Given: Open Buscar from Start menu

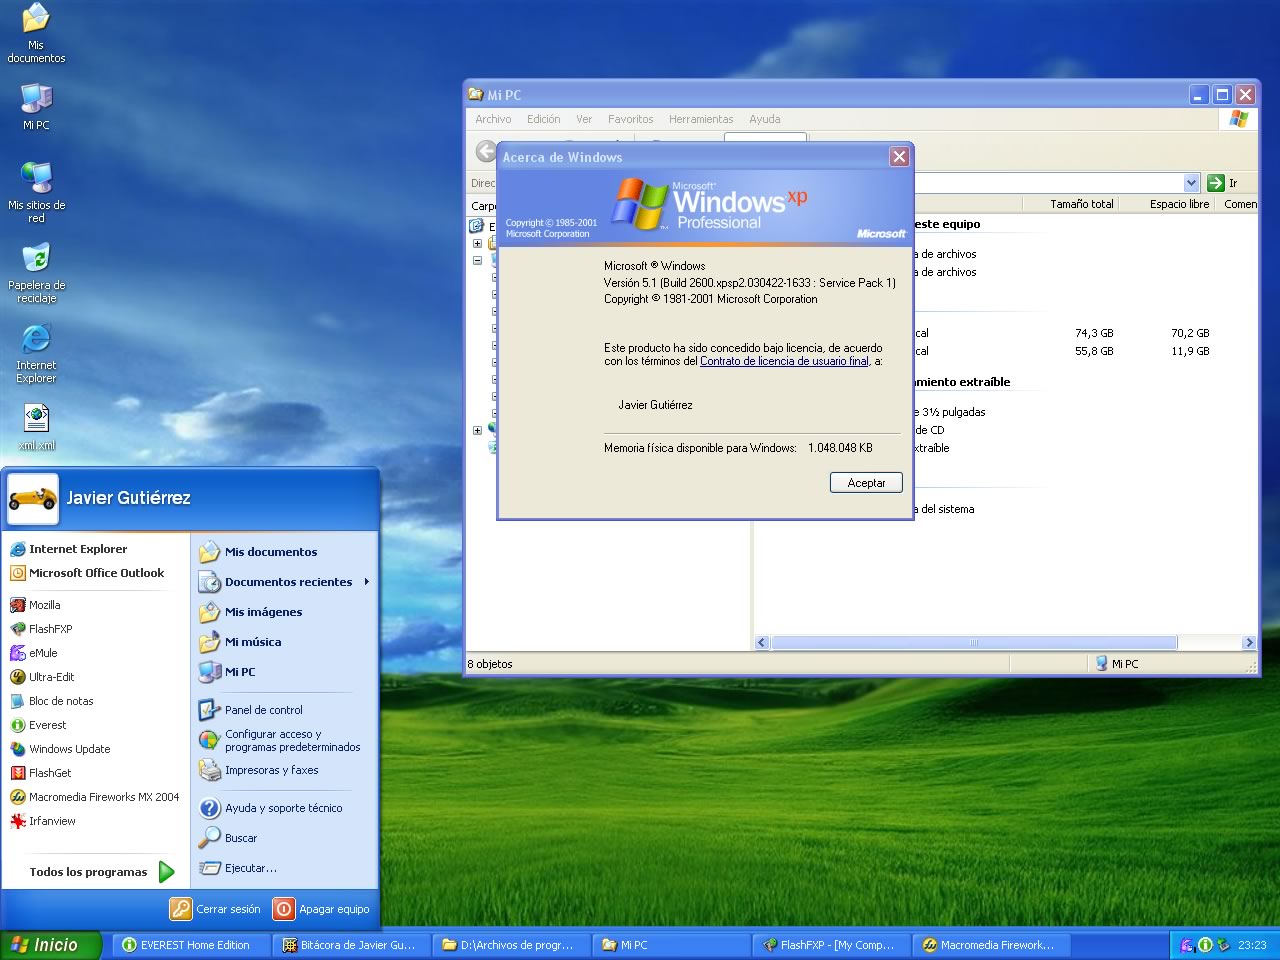Looking at the screenshot, I should pyautogui.click(x=229, y=838).
